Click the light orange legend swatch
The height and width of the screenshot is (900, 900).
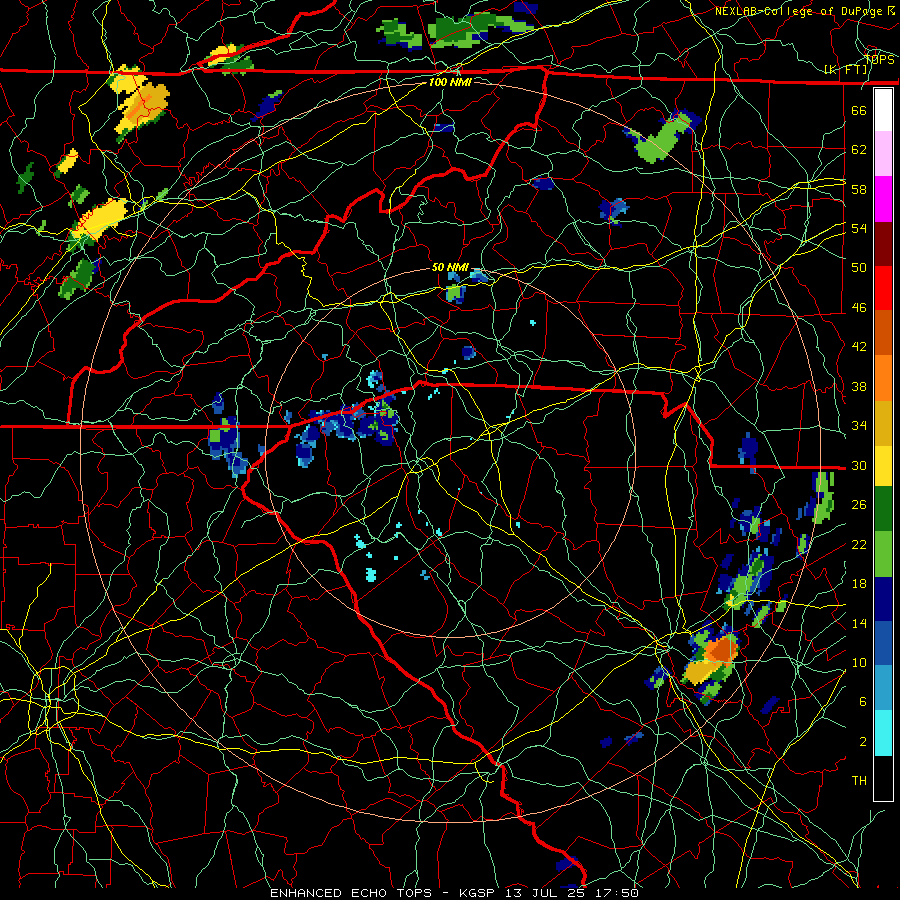pos(883,378)
